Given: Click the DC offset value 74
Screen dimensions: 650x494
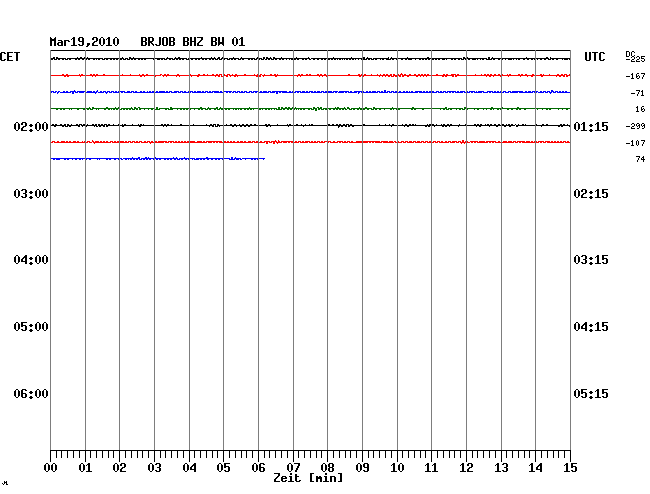Looking at the screenshot, I should (640, 159).
